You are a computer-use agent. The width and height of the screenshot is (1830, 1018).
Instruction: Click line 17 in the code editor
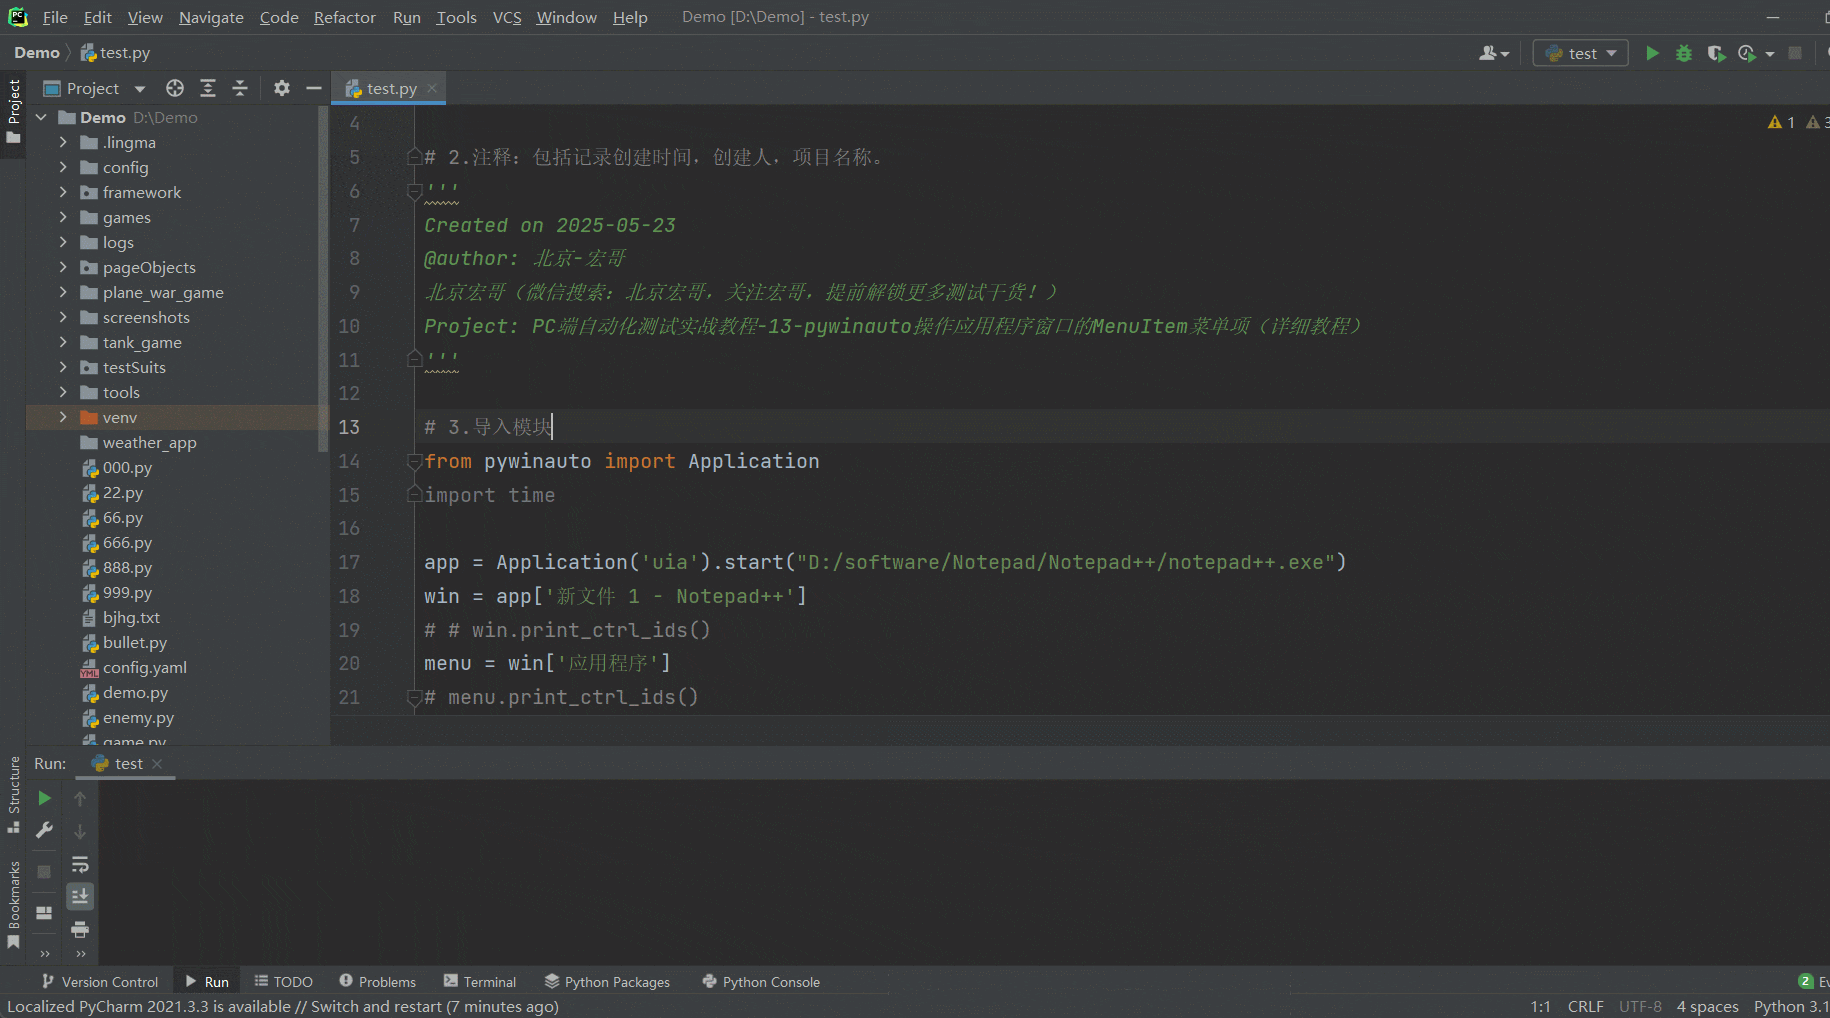click(x=885, y=562)
